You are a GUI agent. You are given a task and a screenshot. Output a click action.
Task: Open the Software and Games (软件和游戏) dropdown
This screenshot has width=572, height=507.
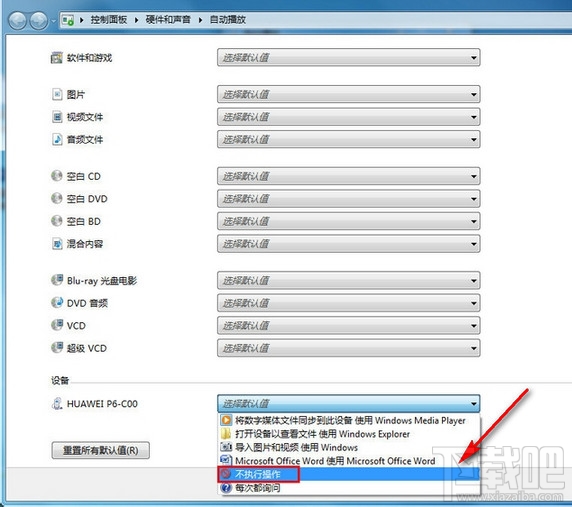coord(348,58)
